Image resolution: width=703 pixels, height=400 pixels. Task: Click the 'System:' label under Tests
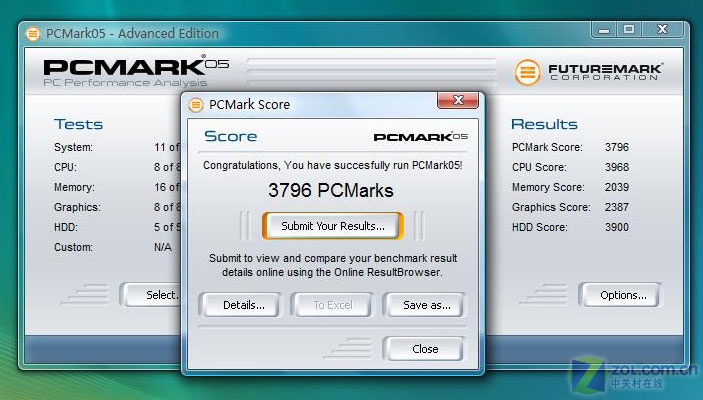[74, 148]
